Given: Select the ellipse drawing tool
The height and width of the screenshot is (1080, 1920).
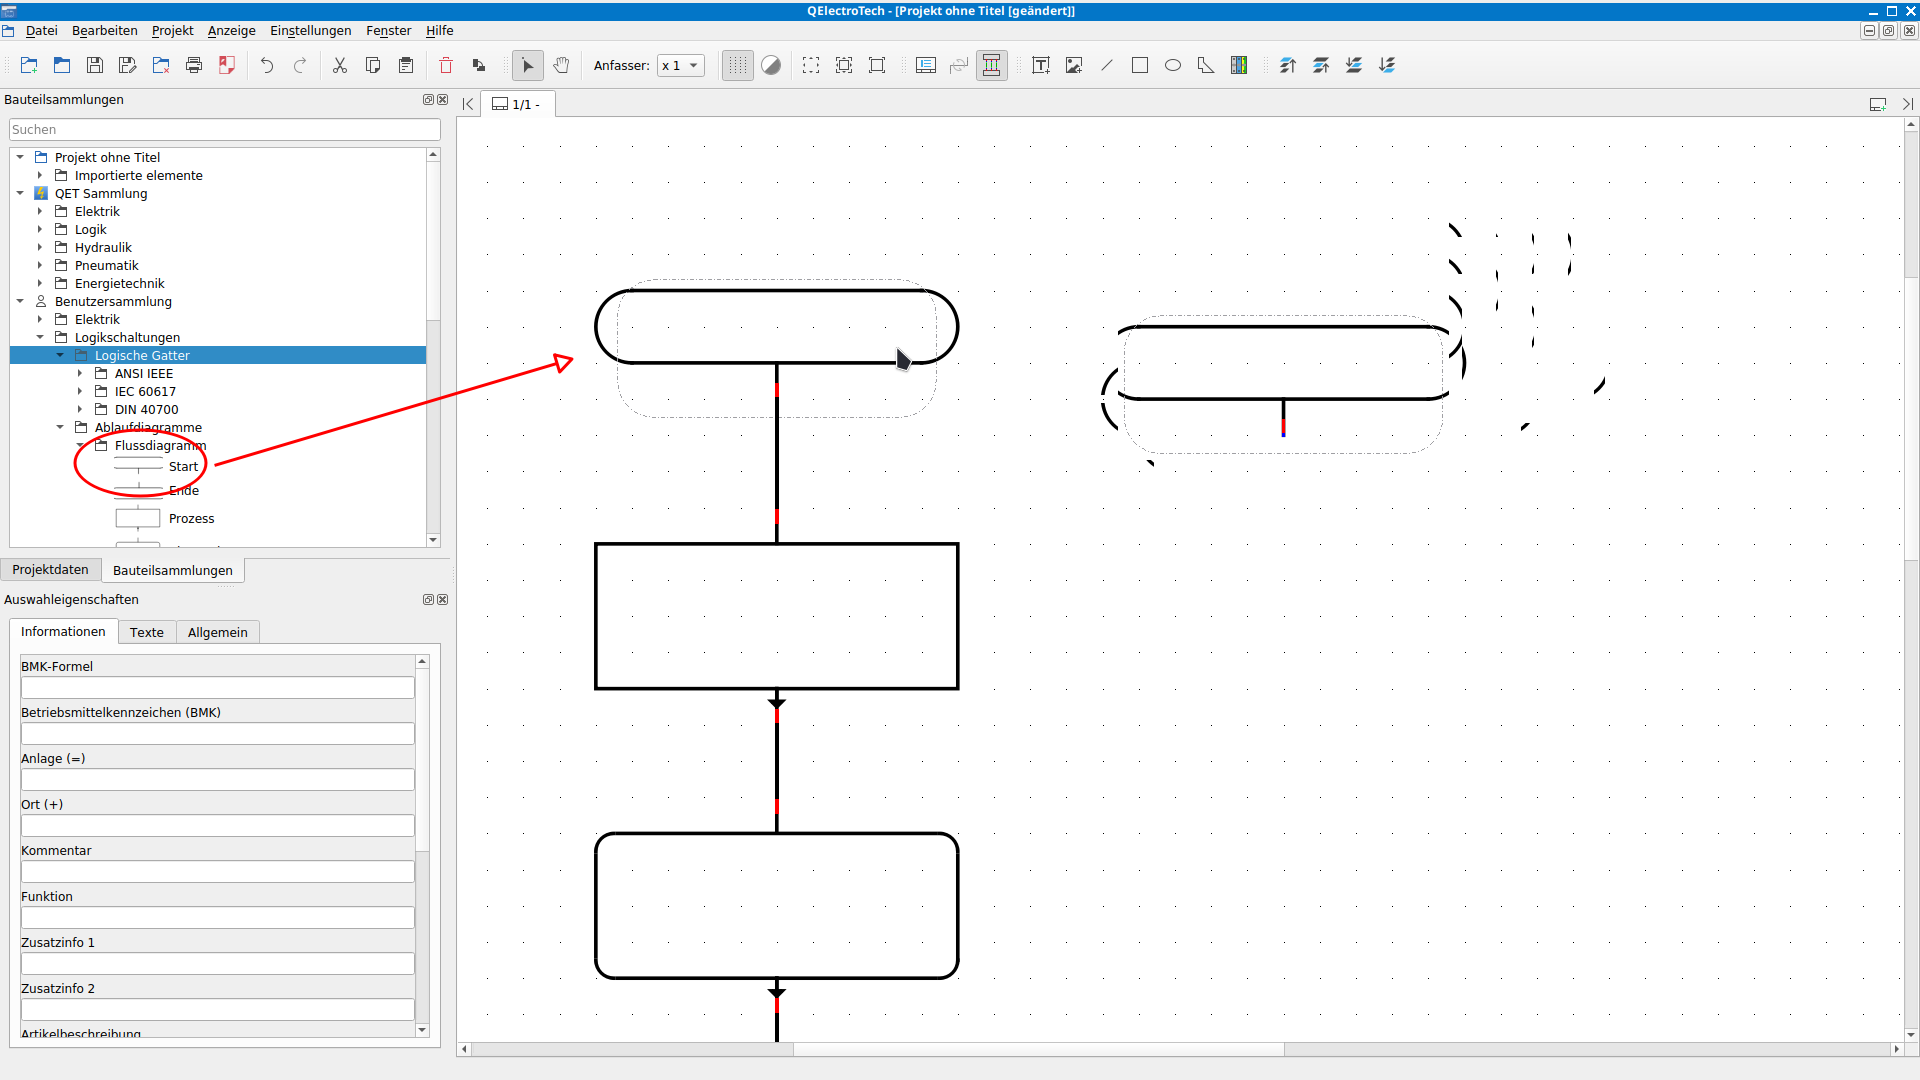Looking at the screenshot, I should [1173, 65].
